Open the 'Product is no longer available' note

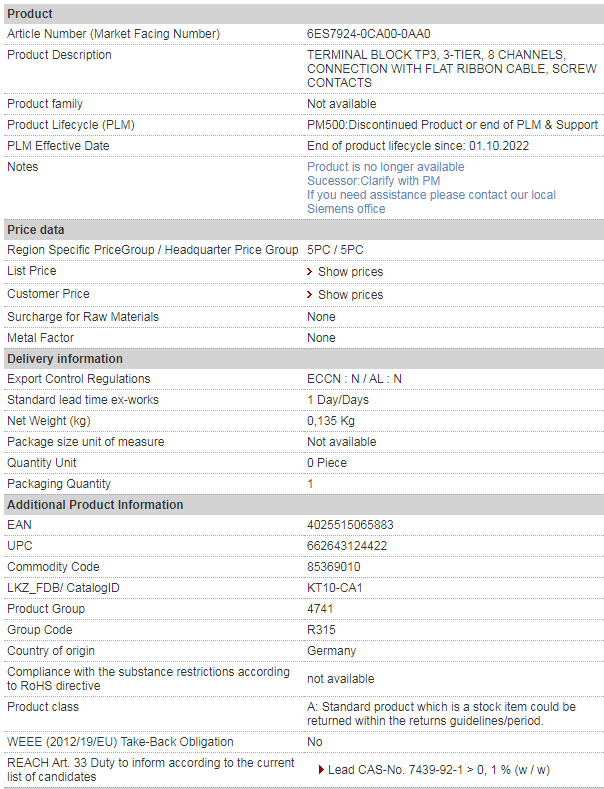(386, 167)
